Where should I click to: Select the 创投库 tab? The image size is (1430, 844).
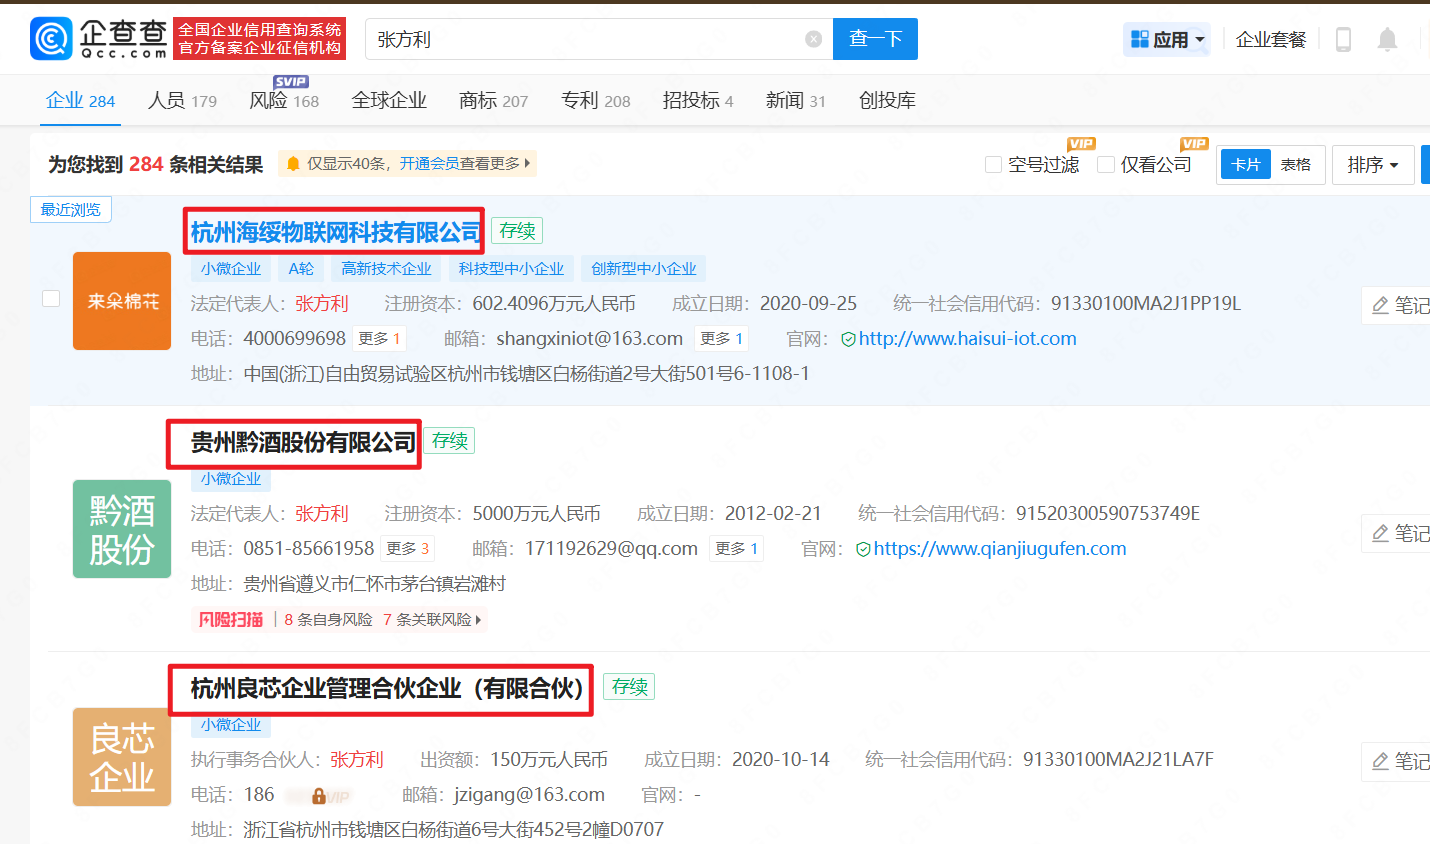tap(887, 100)
